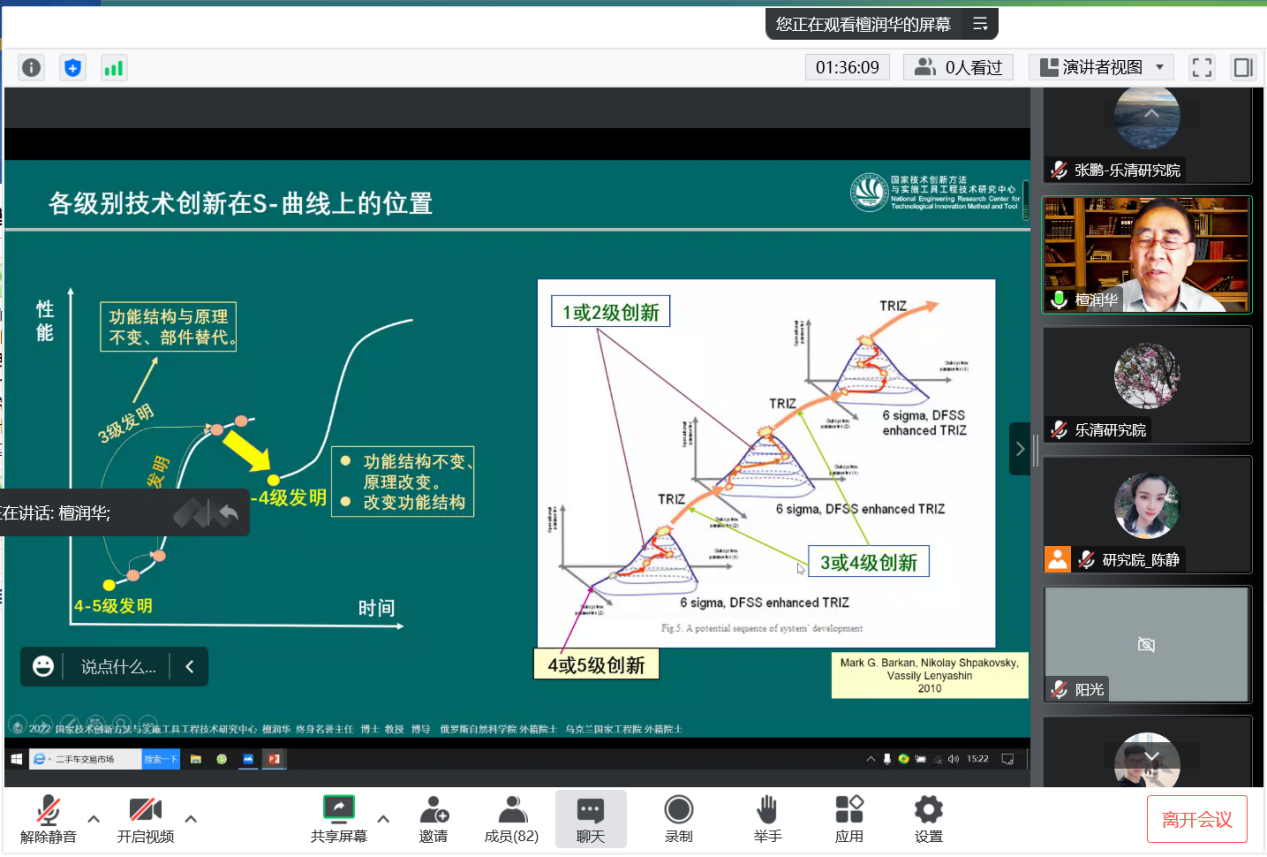Toggle the side panel layout icon
This screenshot has height=857, width=1267.
coord(1243,67)
